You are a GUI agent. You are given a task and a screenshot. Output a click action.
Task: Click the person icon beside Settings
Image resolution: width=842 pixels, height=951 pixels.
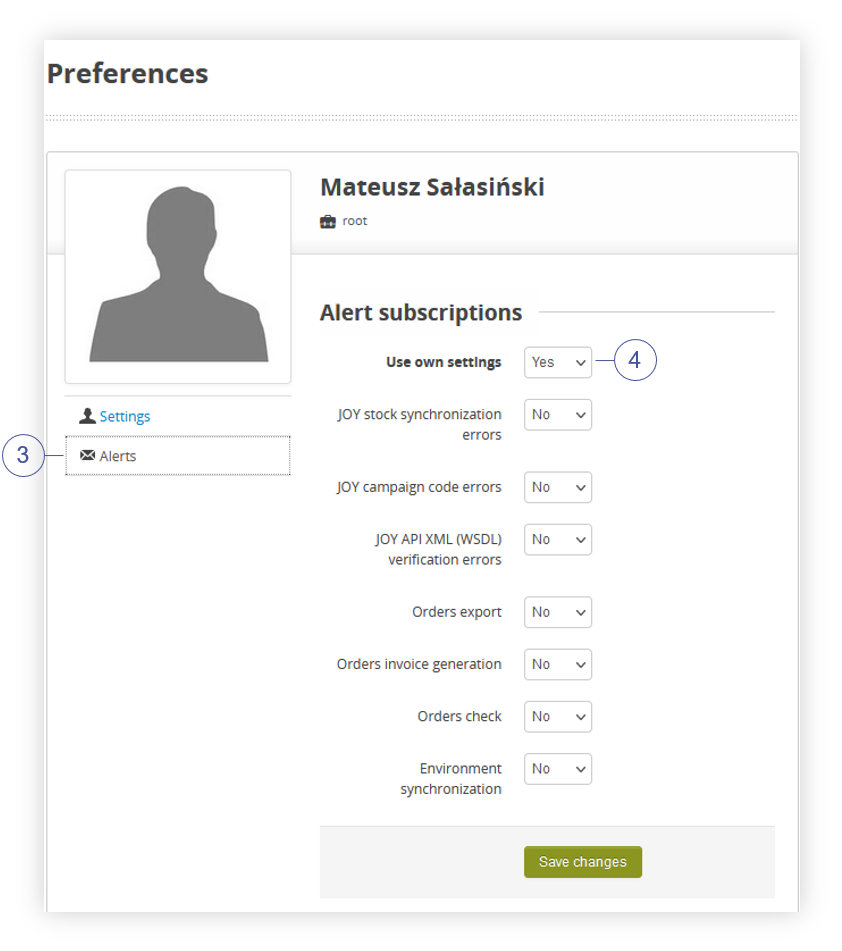point(87,416)
